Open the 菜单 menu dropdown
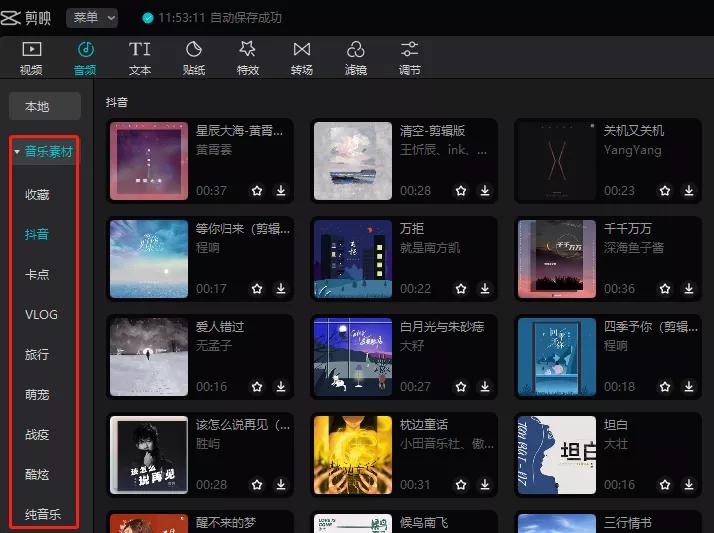 coord(92,18)
